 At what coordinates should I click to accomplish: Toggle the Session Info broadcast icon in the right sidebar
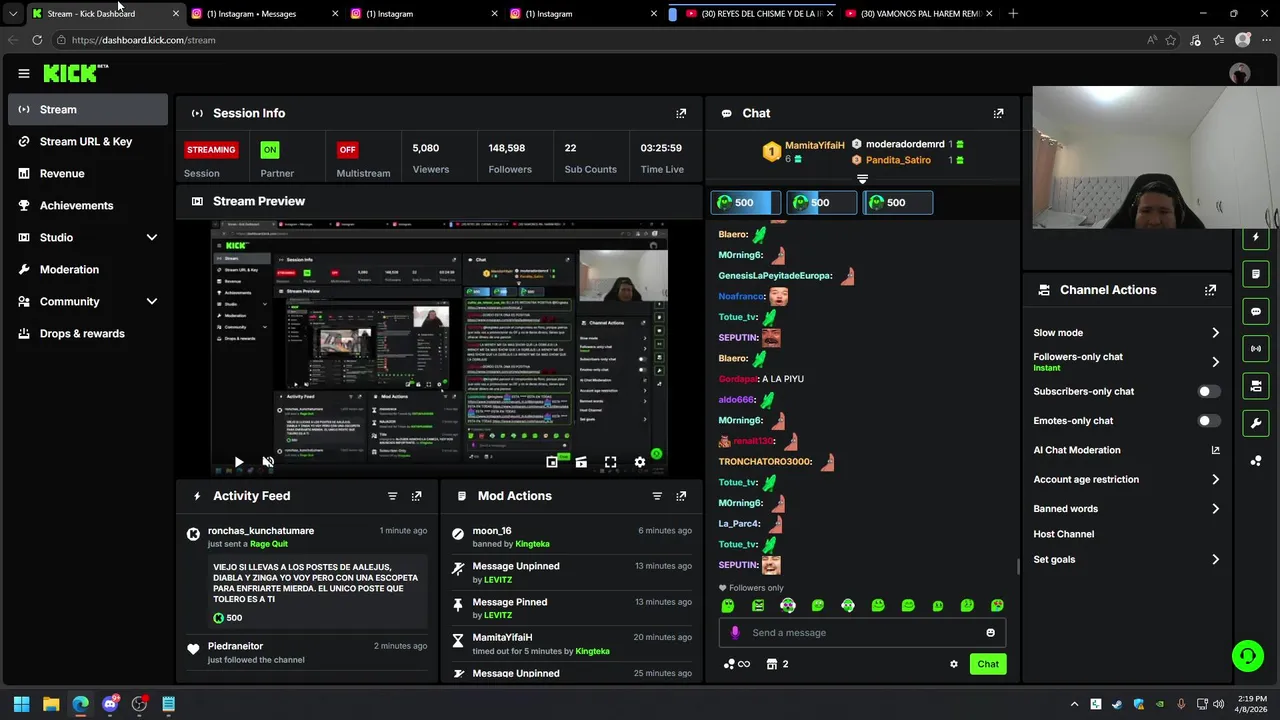(1256, 348)
